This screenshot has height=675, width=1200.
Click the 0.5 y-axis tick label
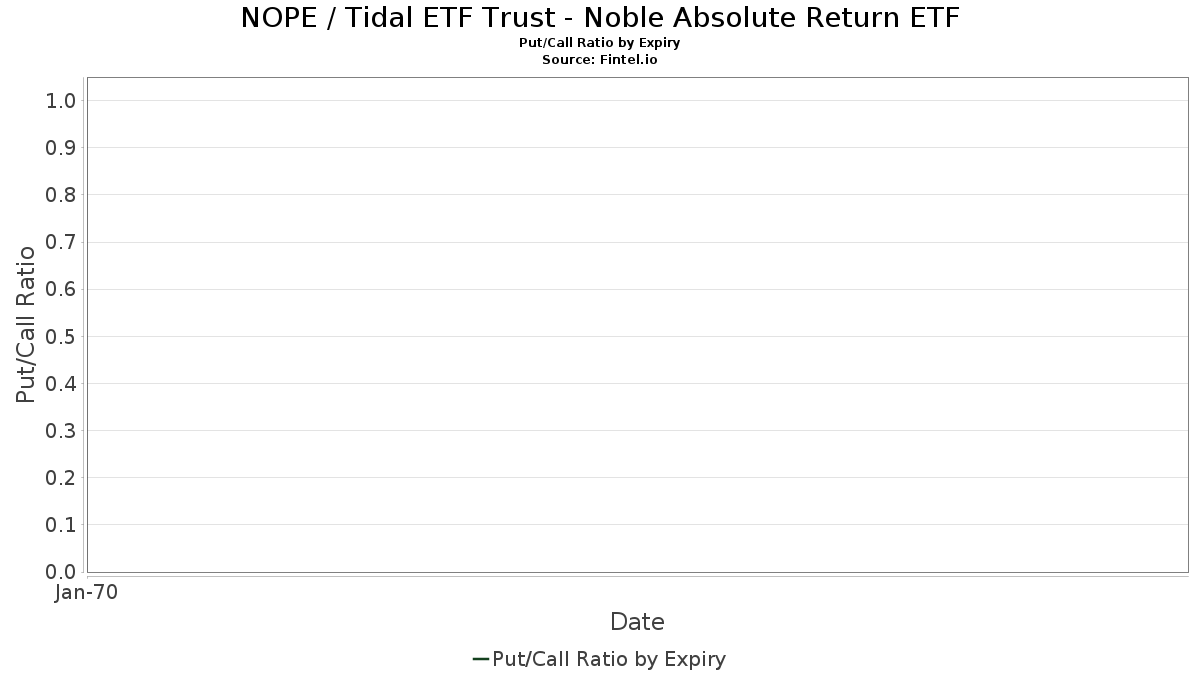tap(61, 336)
